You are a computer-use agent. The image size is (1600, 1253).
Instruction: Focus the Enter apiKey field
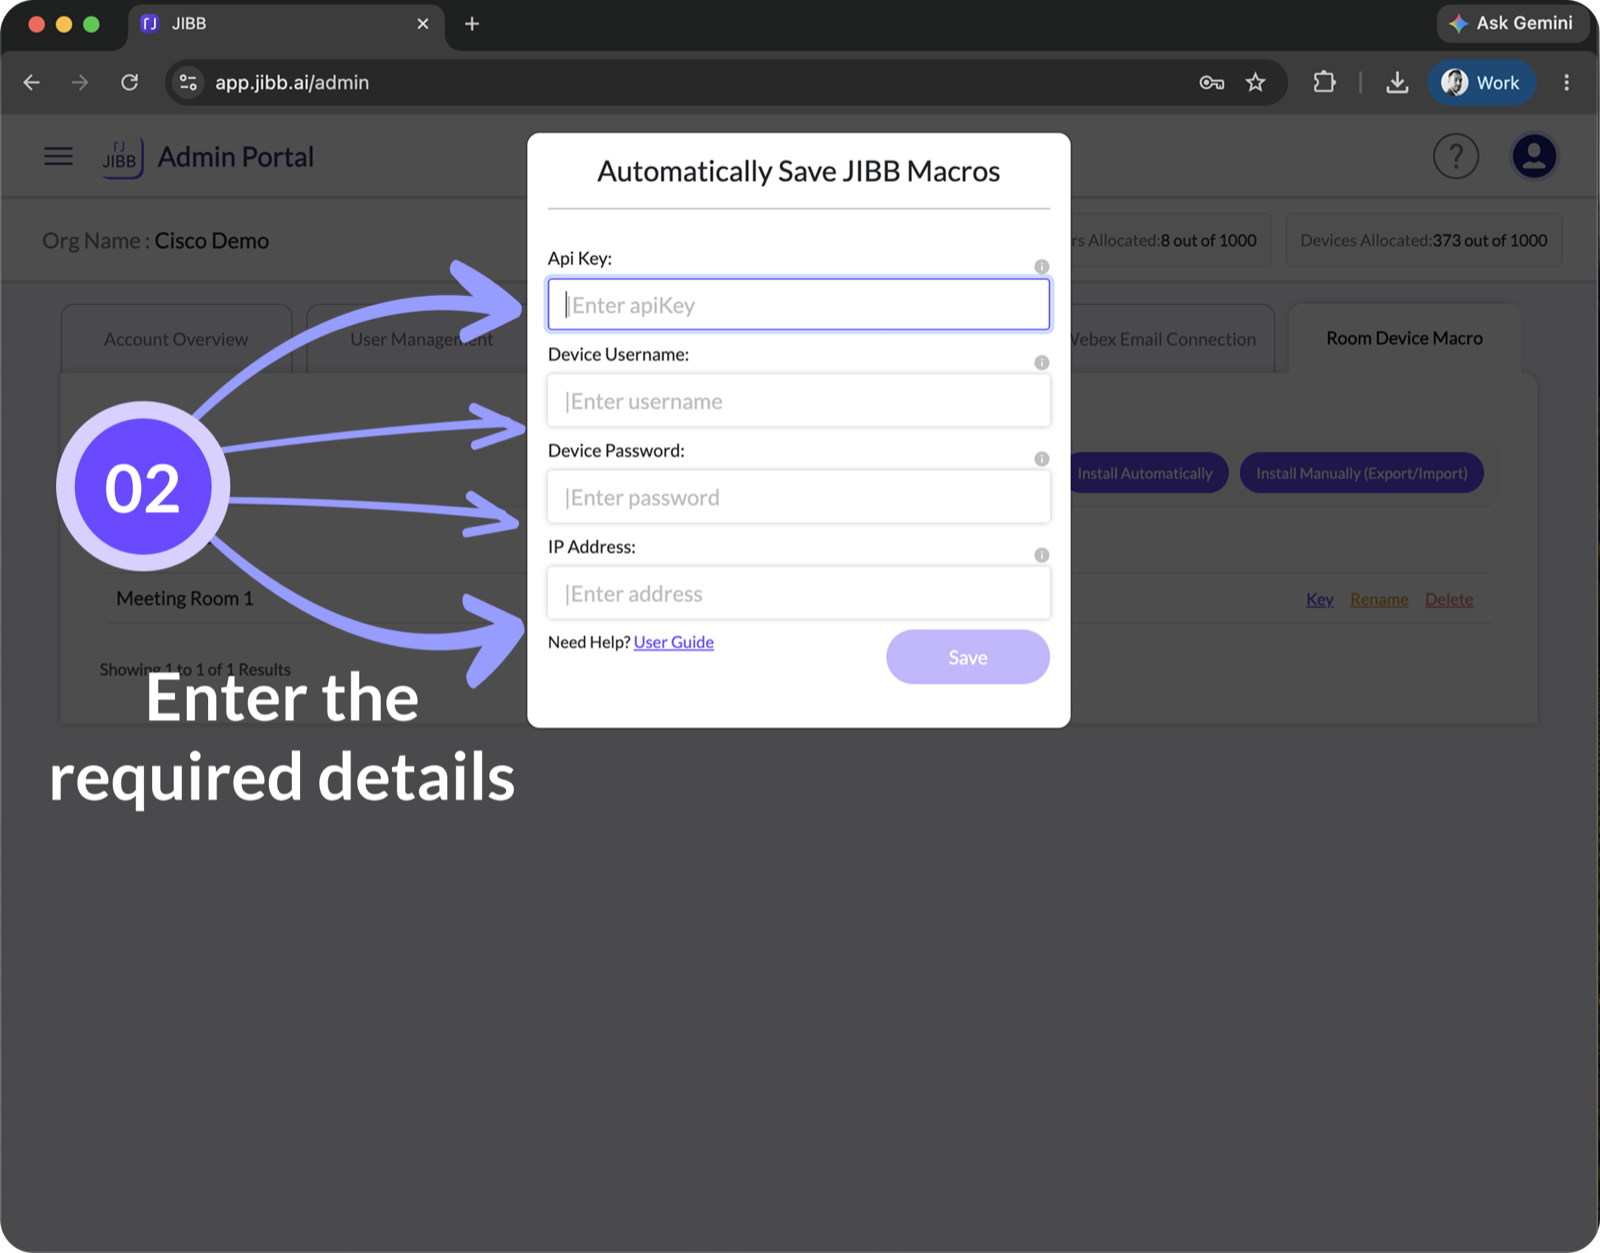799,305
